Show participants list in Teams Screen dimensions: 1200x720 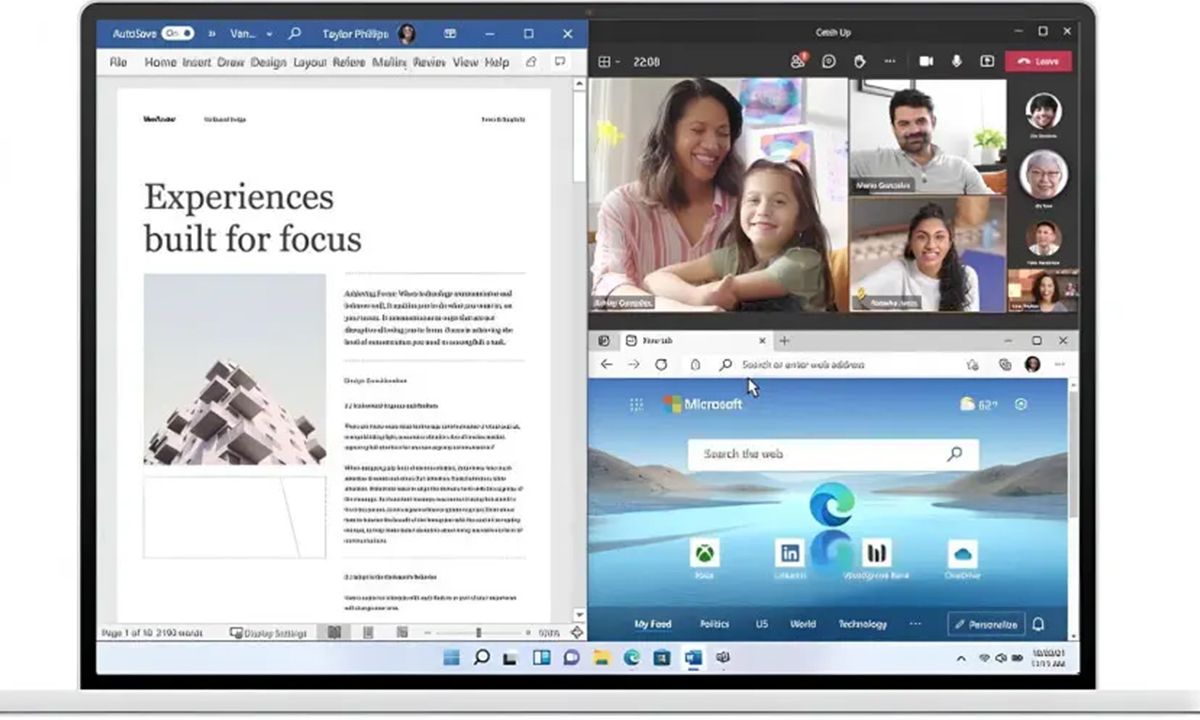tap(798, 61)
